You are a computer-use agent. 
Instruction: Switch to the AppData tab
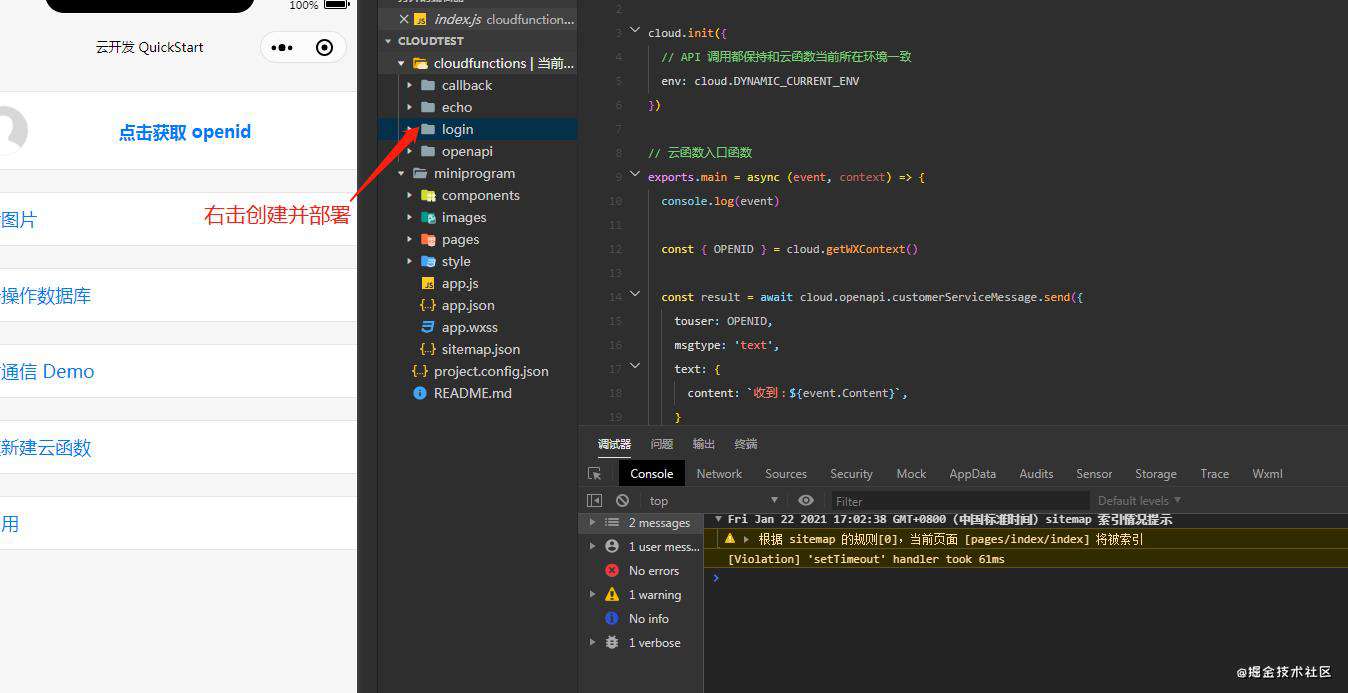coord(972,474)
